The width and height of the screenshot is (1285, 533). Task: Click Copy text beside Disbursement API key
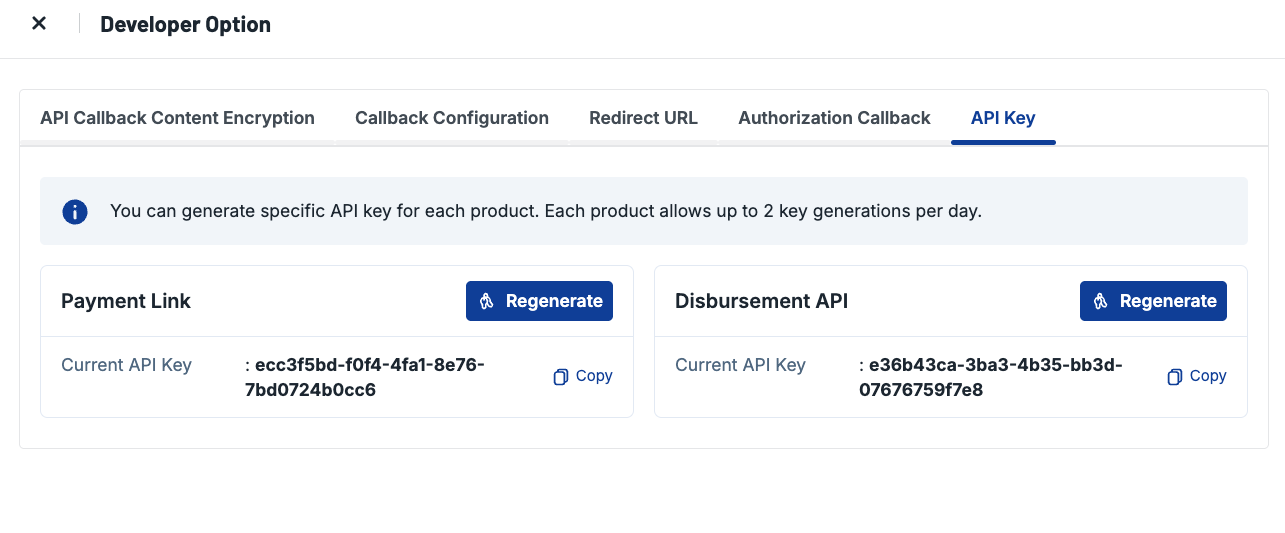[1208, 376]
